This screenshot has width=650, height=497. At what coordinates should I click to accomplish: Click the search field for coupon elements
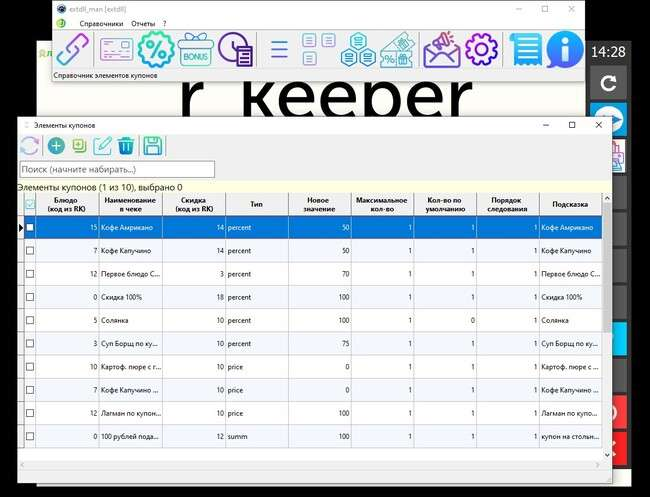pyautogui.click(x=117, y=170)
